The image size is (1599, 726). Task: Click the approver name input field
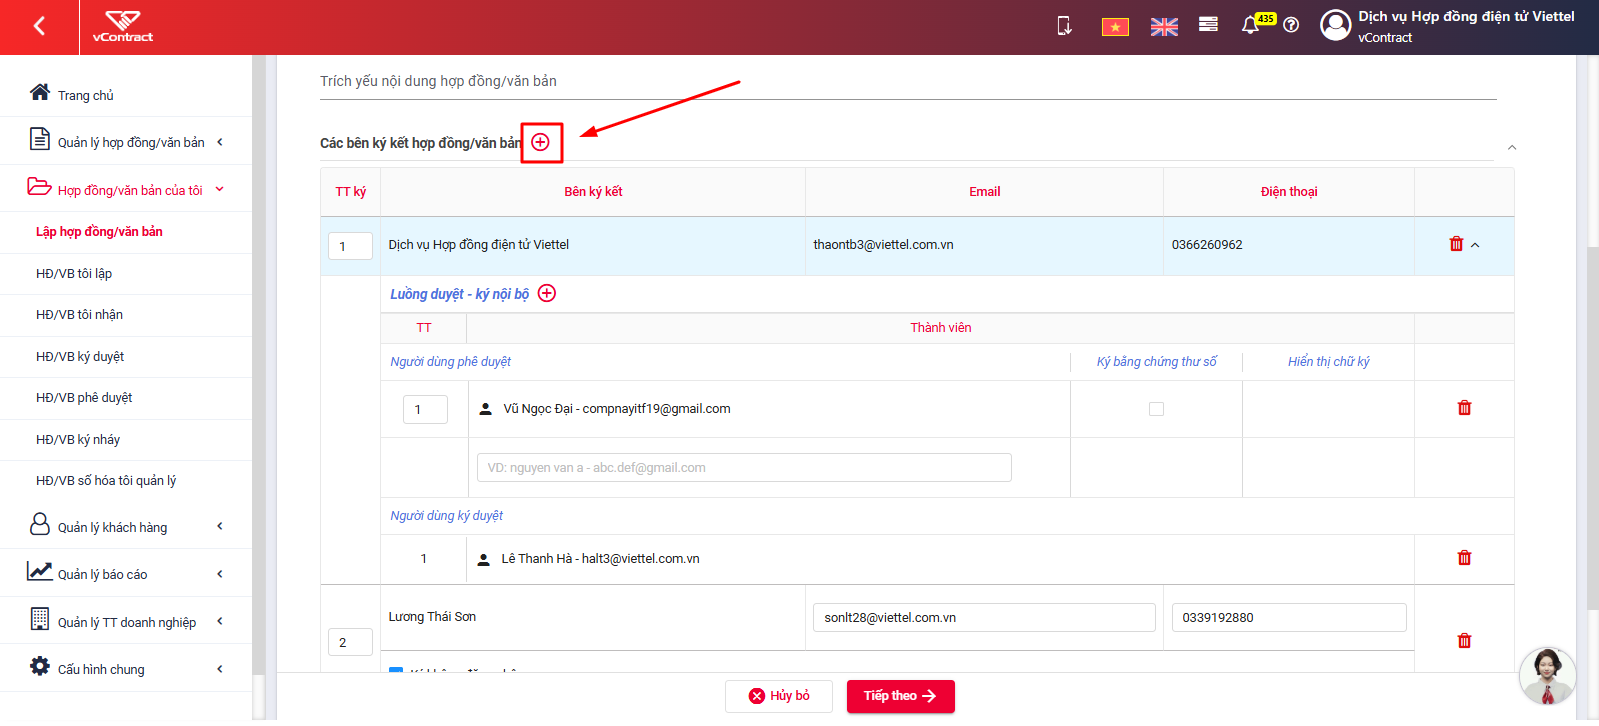pyautogui.click(x=744, y=467)
